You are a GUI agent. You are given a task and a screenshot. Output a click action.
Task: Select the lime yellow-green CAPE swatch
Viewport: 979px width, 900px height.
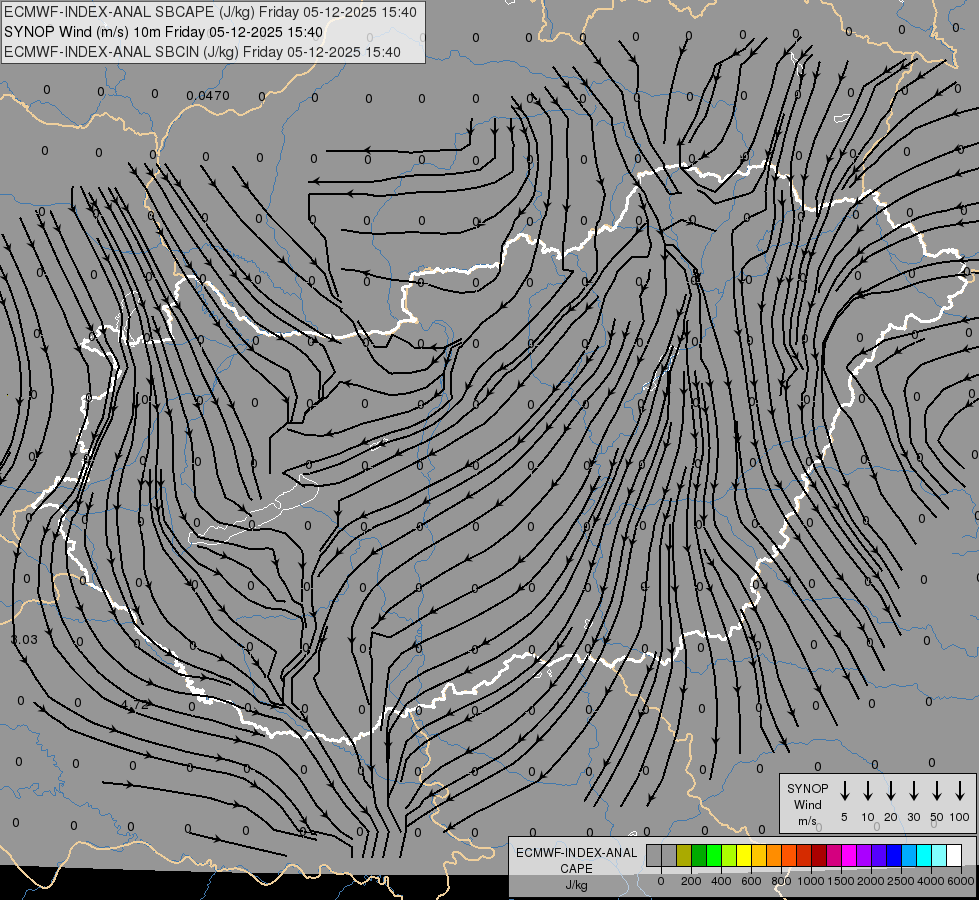pyautogui.click(x=729, y=855)
